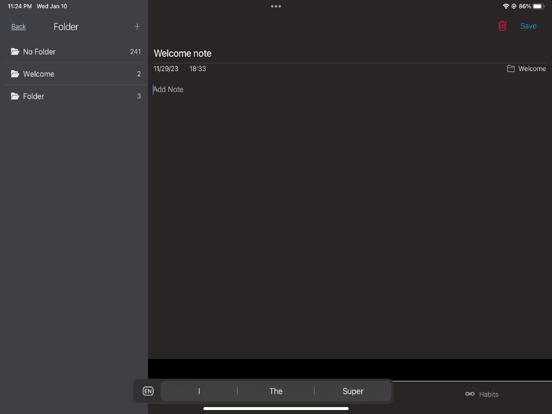The height and width of the screenshot is (414, 552).
Task: Open the No Folder row
Action: [76, 52]
